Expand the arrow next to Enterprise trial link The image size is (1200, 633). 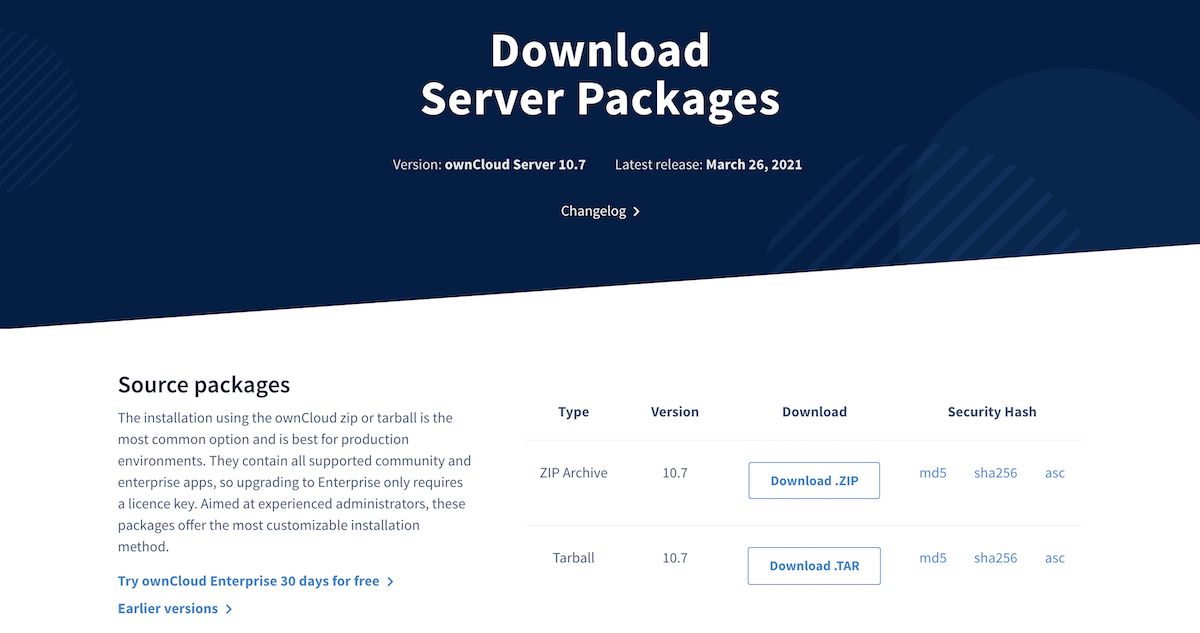[390, 580]
